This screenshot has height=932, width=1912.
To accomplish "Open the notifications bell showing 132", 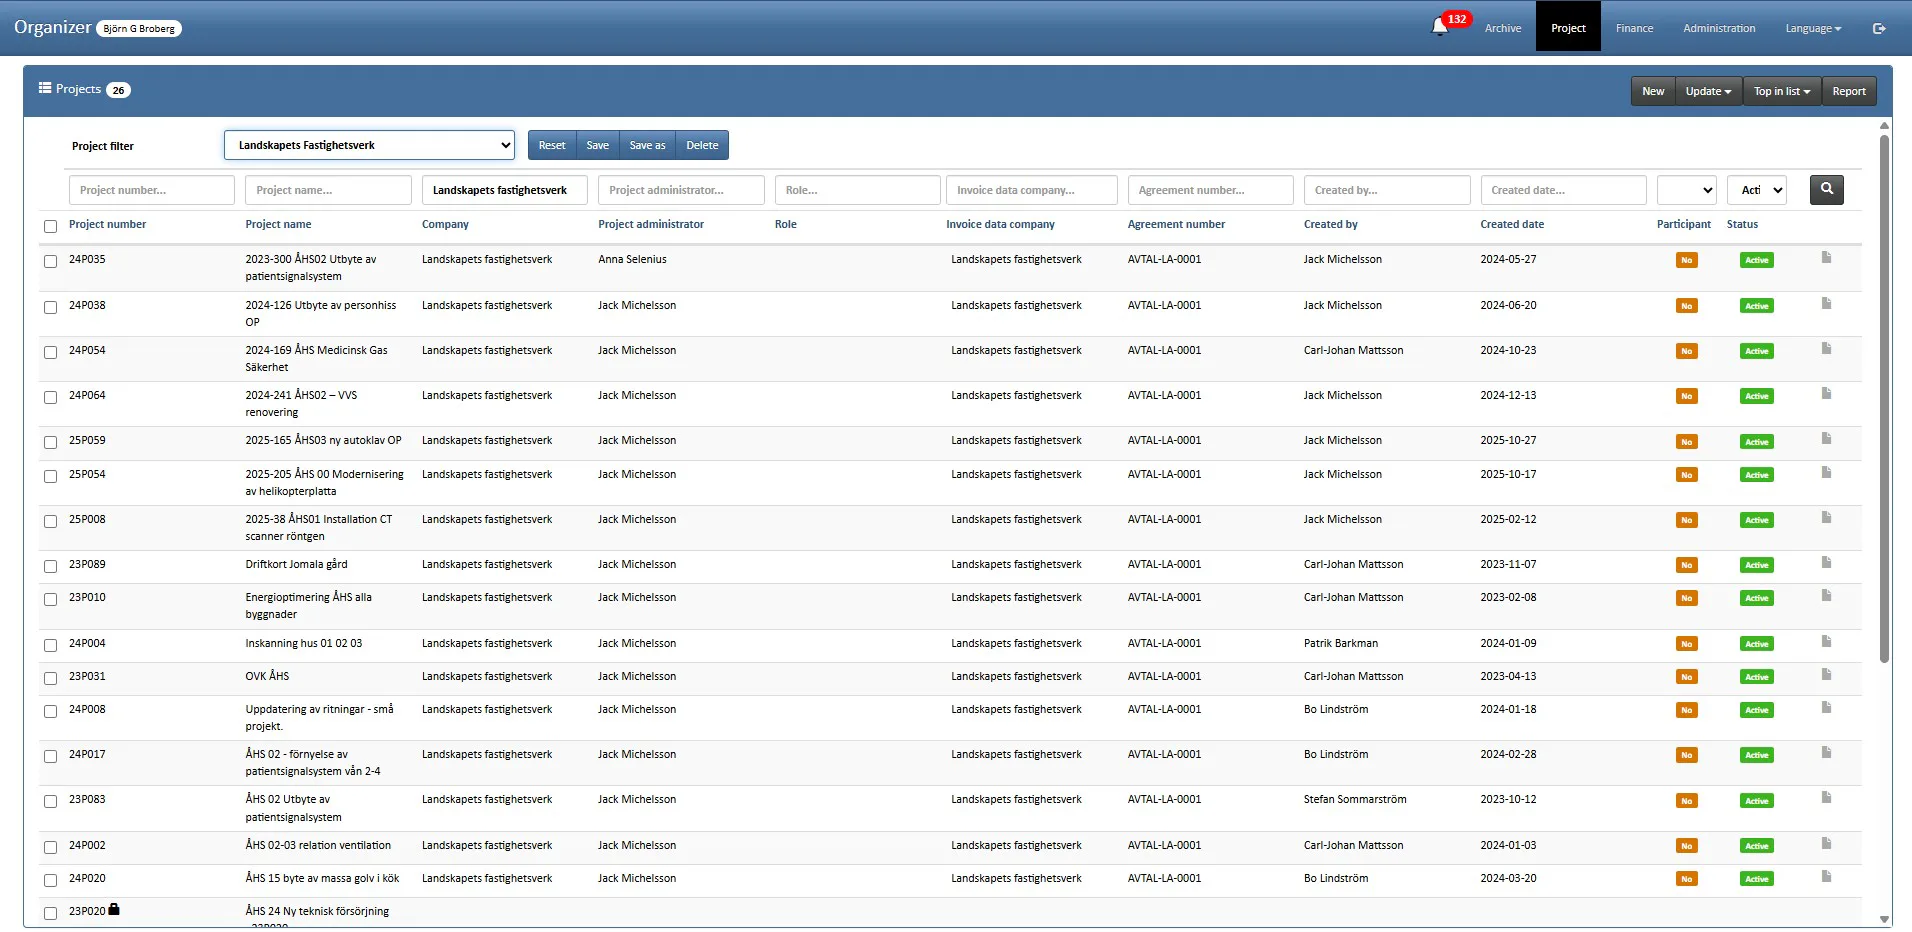I will click(1440, 27).
